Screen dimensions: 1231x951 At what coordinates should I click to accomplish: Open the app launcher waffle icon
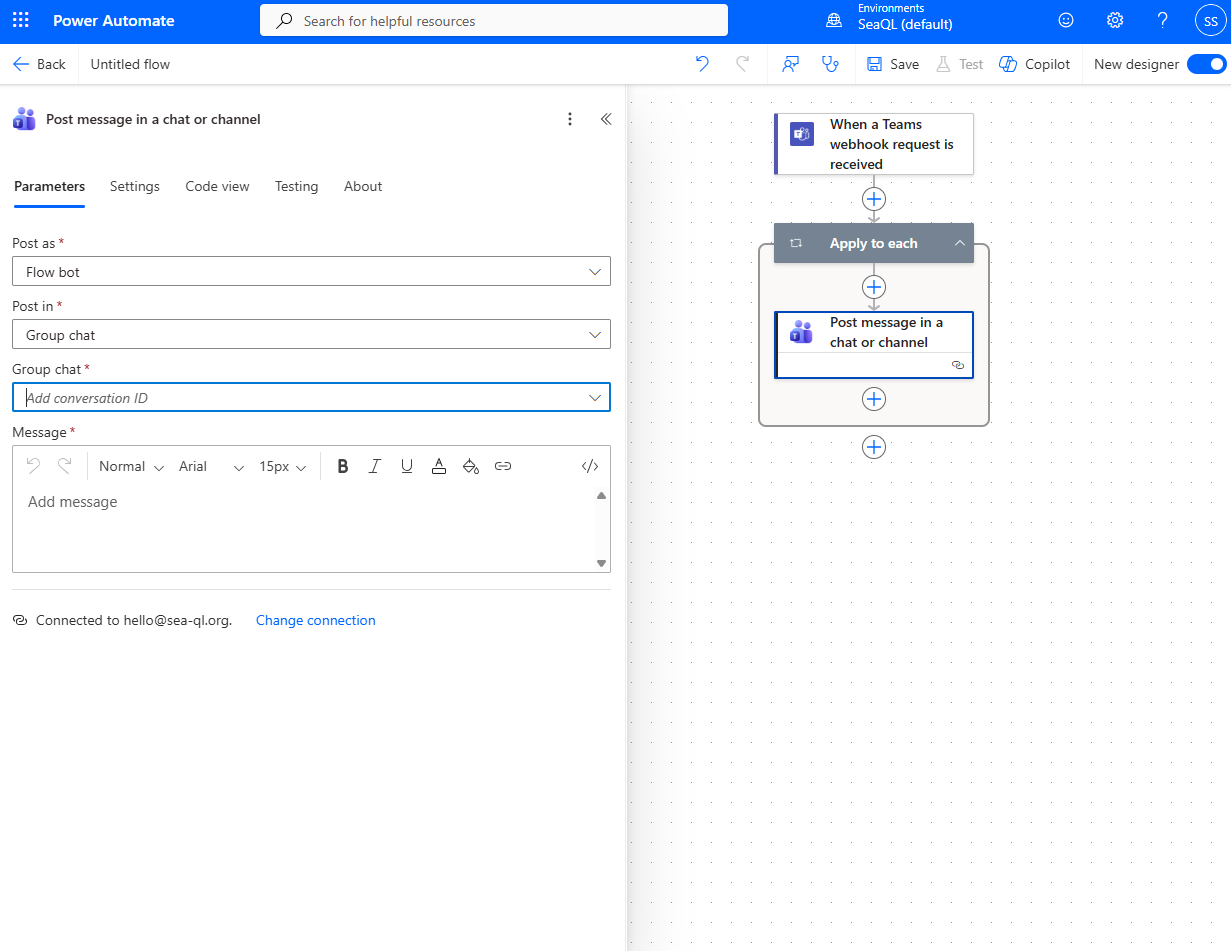point(21,21)
